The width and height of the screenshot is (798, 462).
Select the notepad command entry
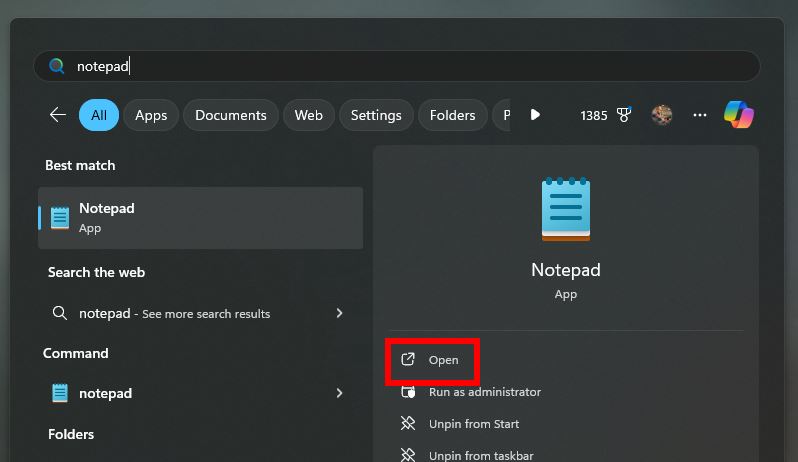point(201,393)
